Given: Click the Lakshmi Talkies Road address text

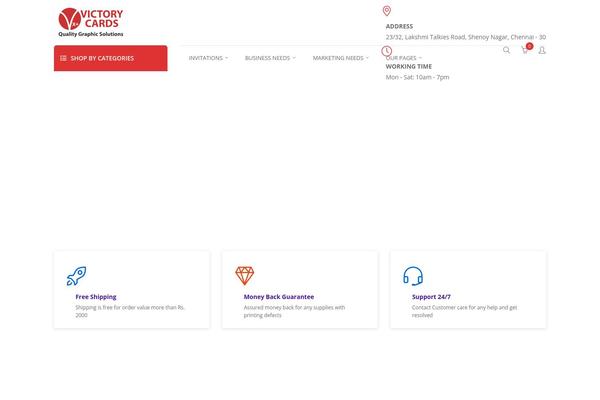Looking at the screenshot, I should coord(466,37).
